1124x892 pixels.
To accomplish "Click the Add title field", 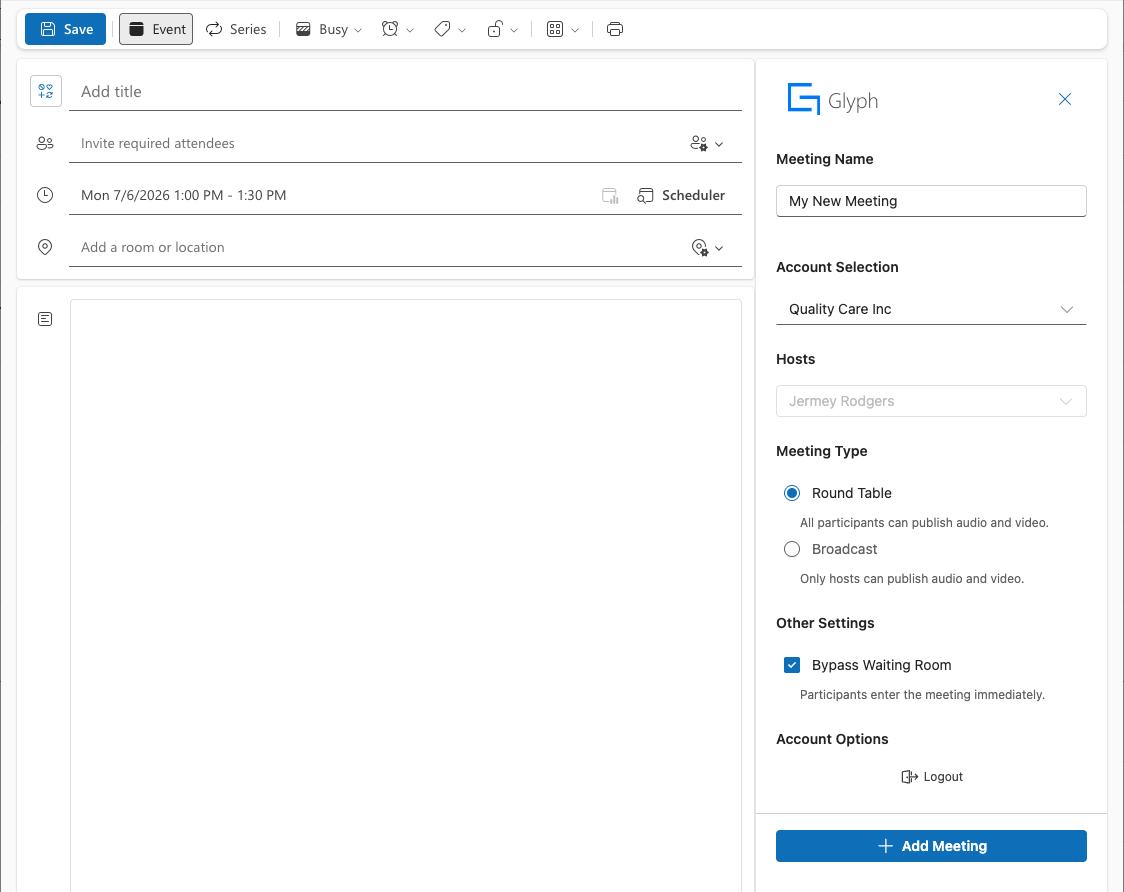I will (x=405, y=92).
